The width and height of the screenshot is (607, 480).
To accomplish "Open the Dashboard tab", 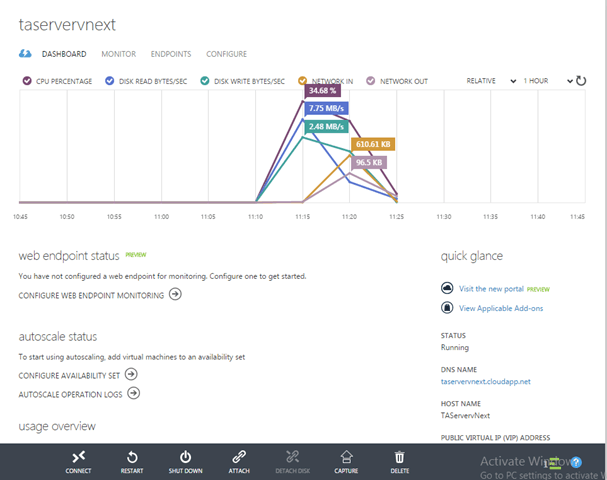I will tap(64, 54).
